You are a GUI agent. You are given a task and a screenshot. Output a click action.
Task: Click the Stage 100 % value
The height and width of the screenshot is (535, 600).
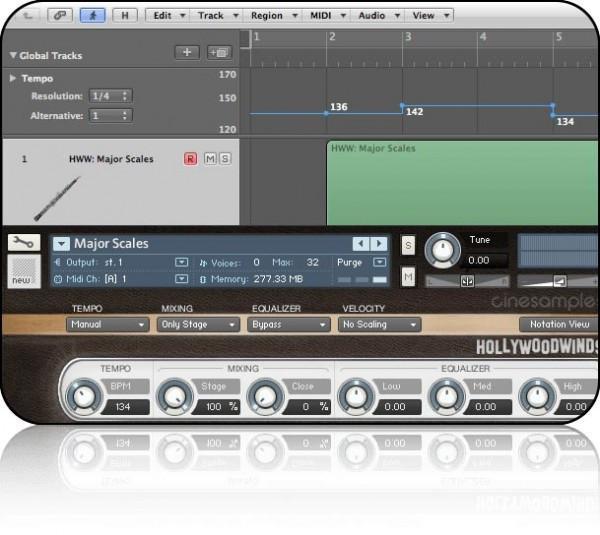point(216,406)
